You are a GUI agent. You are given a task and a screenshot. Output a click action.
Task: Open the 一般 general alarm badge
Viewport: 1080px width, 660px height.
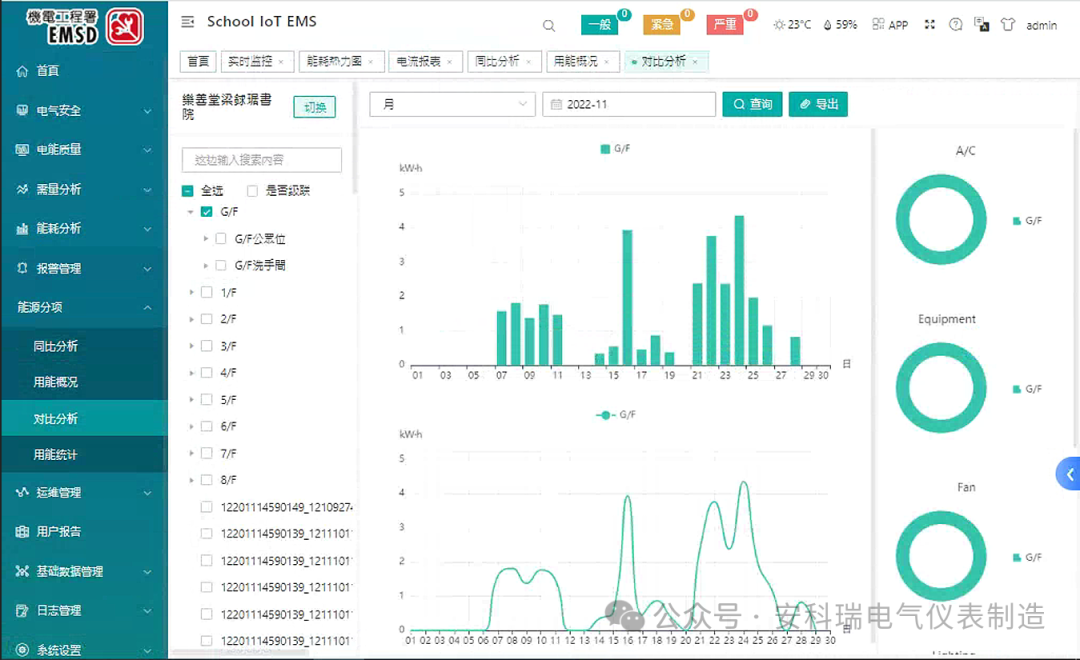[x=599, y=25]
